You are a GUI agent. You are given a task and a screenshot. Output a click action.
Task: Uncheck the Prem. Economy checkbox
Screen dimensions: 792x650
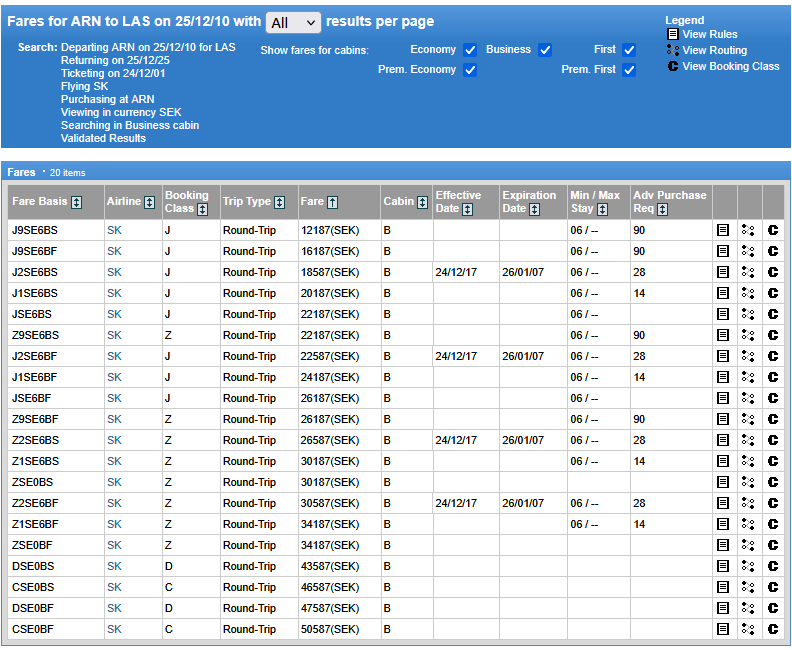470,70
